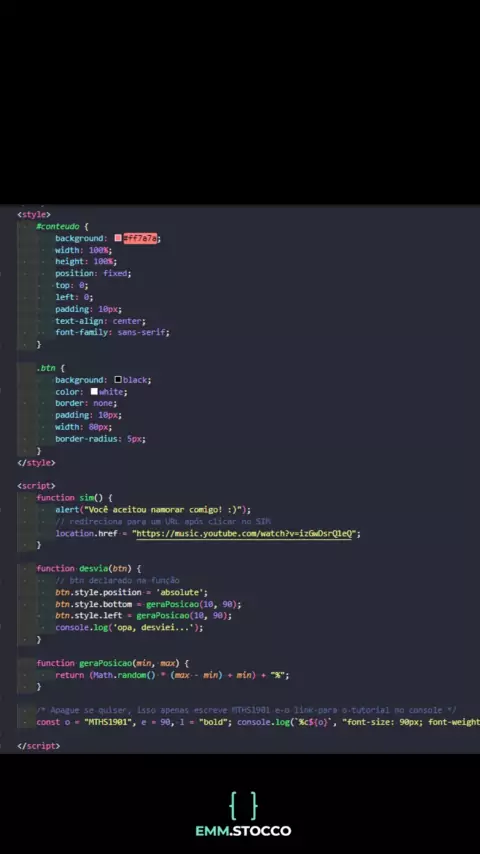The width and height of the screenshot is (480, 854).
Task: Click the 'width: 100%;' line
Action: pos(83,250)
